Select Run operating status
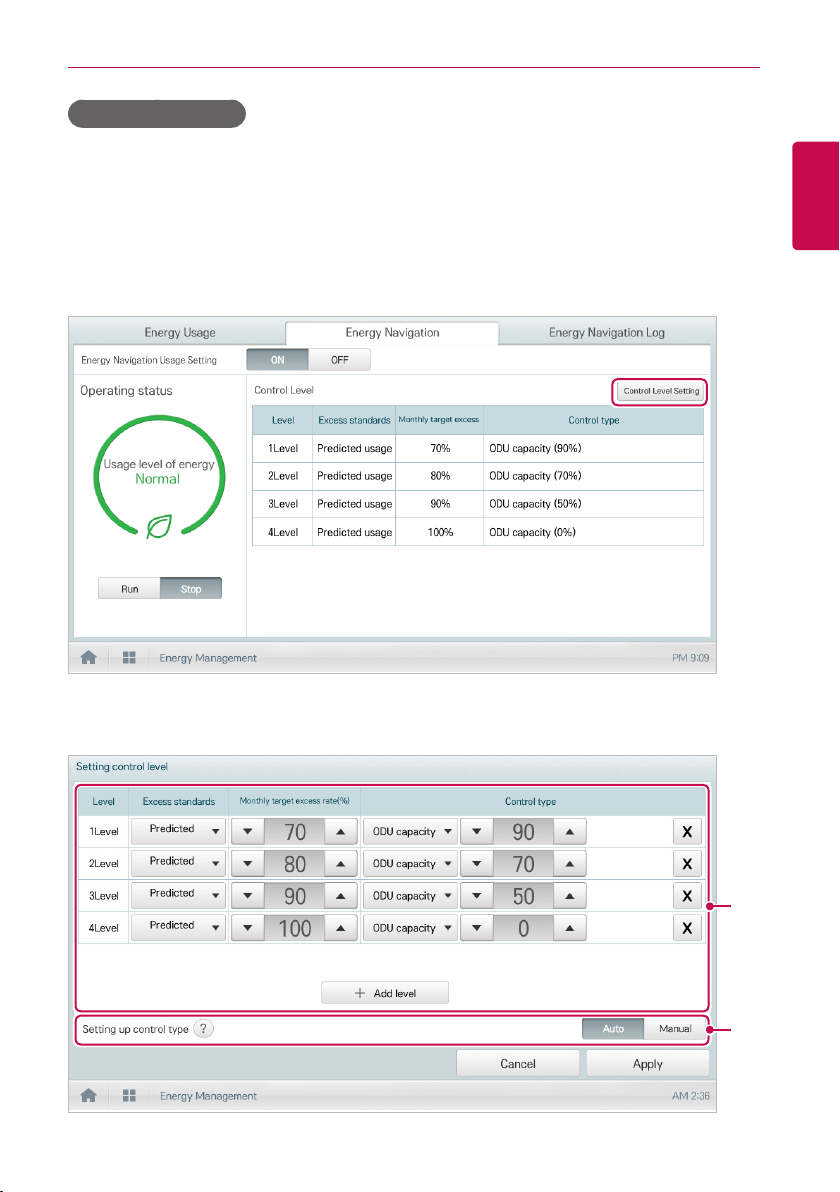The image size is (840, 1192). [x=129, y=588]
